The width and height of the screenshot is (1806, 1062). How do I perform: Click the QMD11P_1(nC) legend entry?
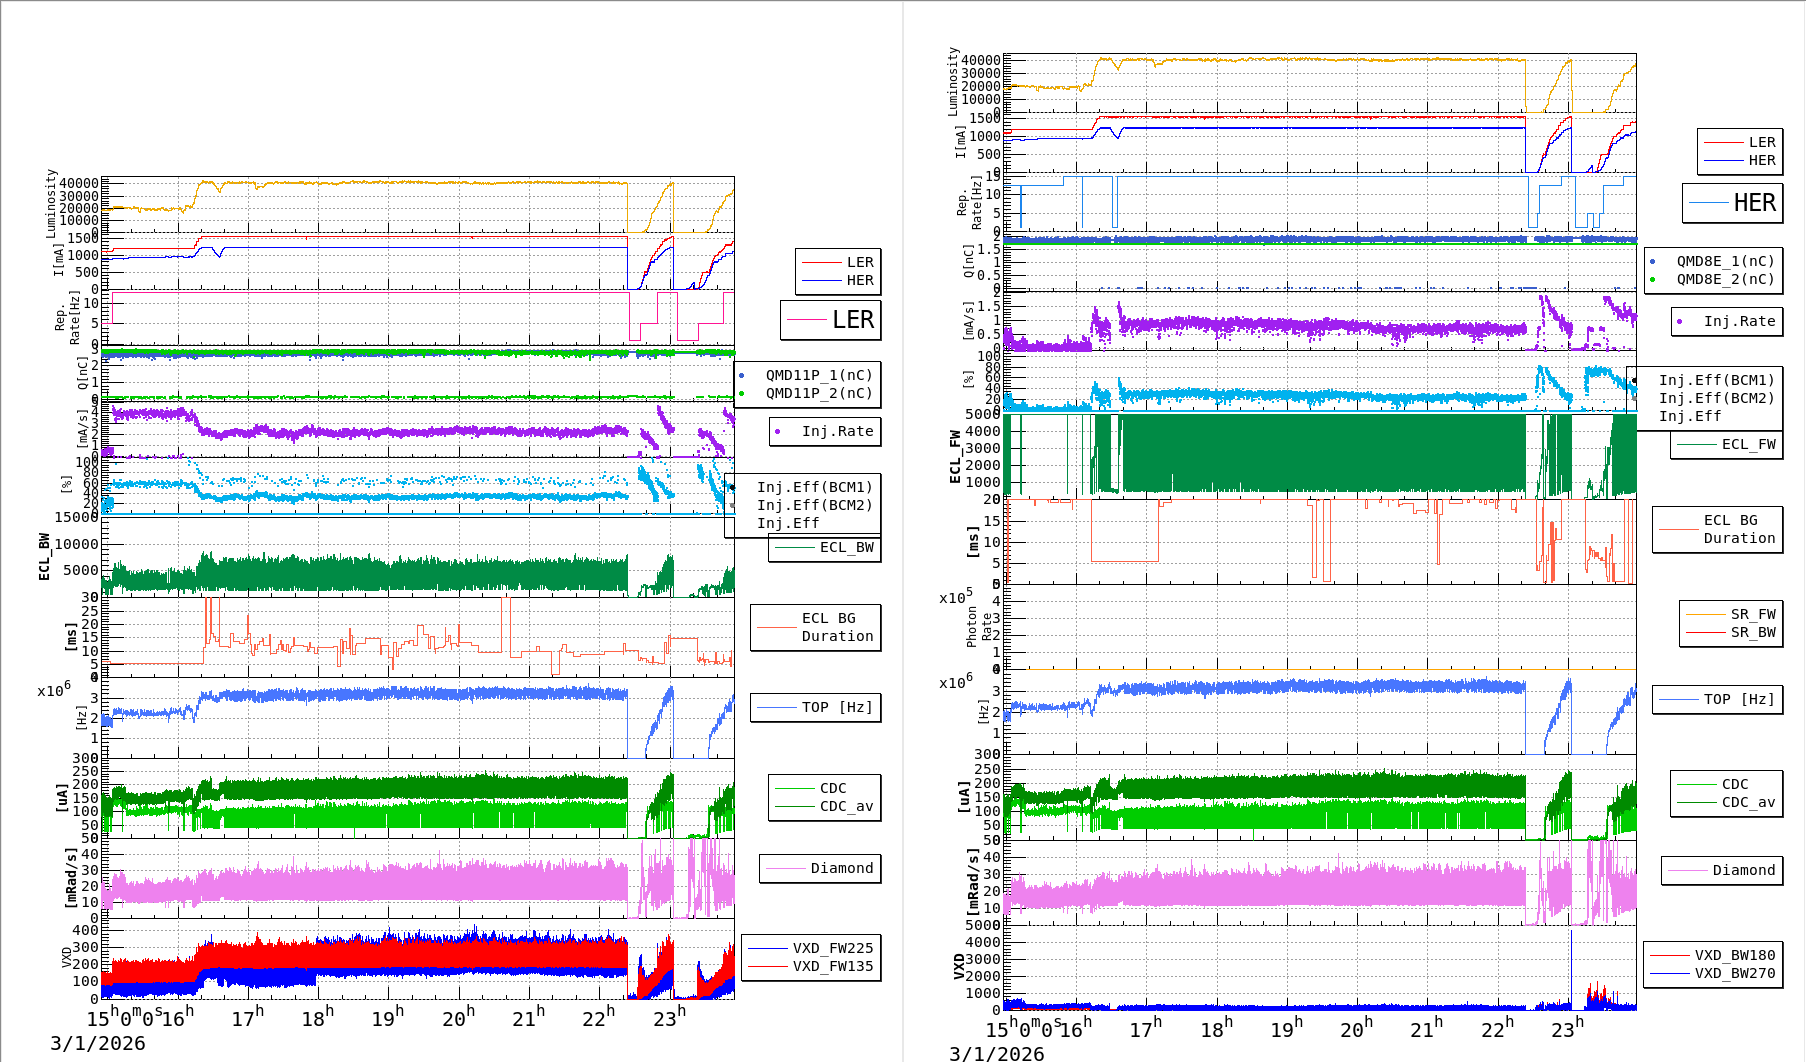pyautogui.click(x=818, y=375)
